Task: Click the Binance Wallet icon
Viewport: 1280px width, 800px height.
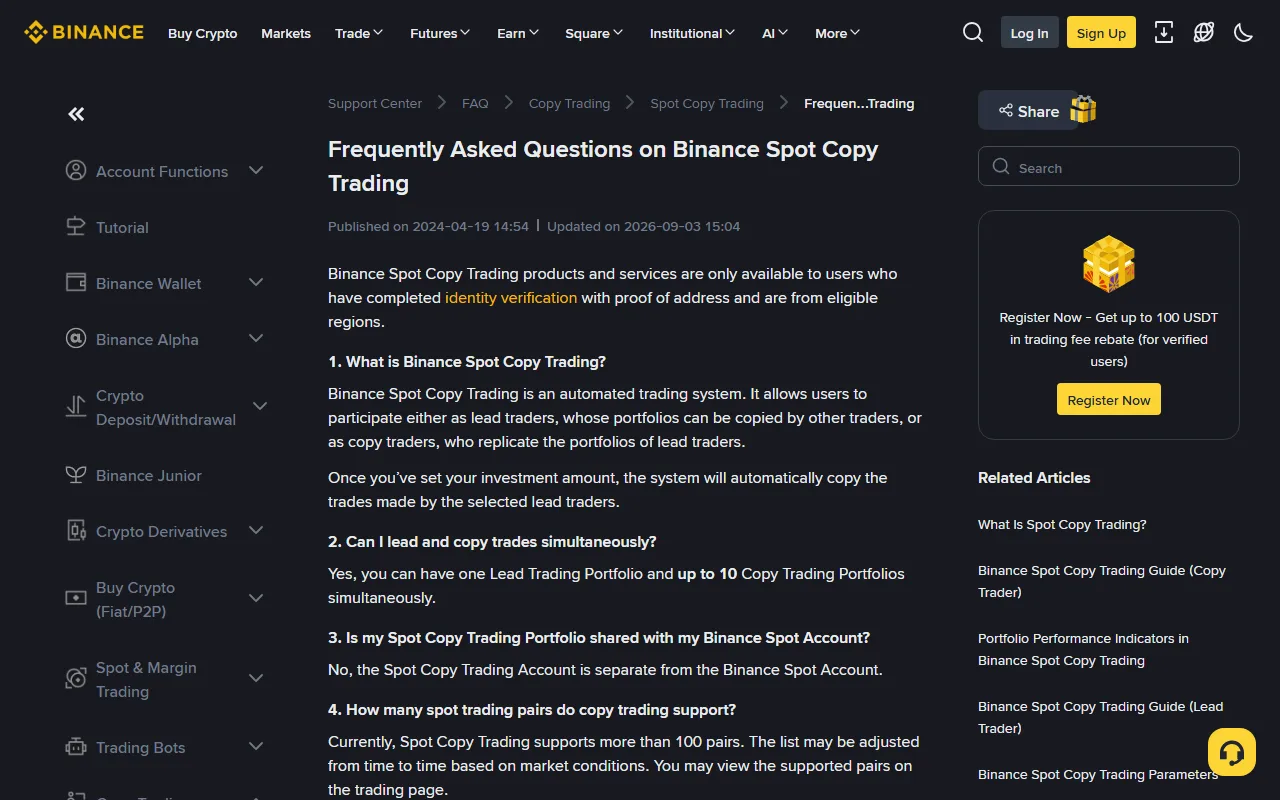Action: pos(76,282)
